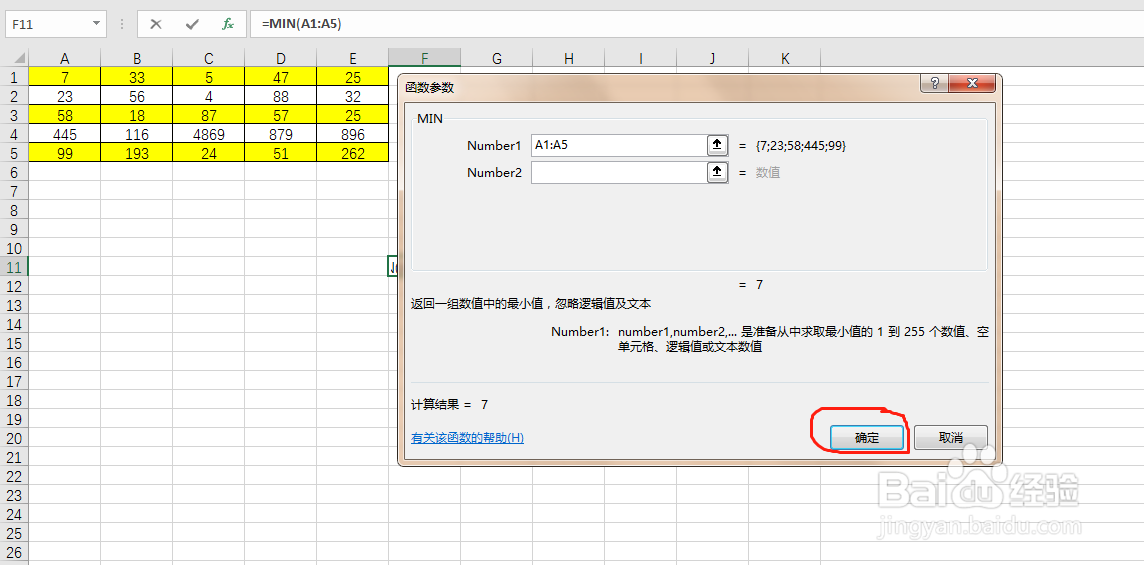The height and width of the screenshot is (565, 1144).
Task: Select column K header
Action: (785, 58)
